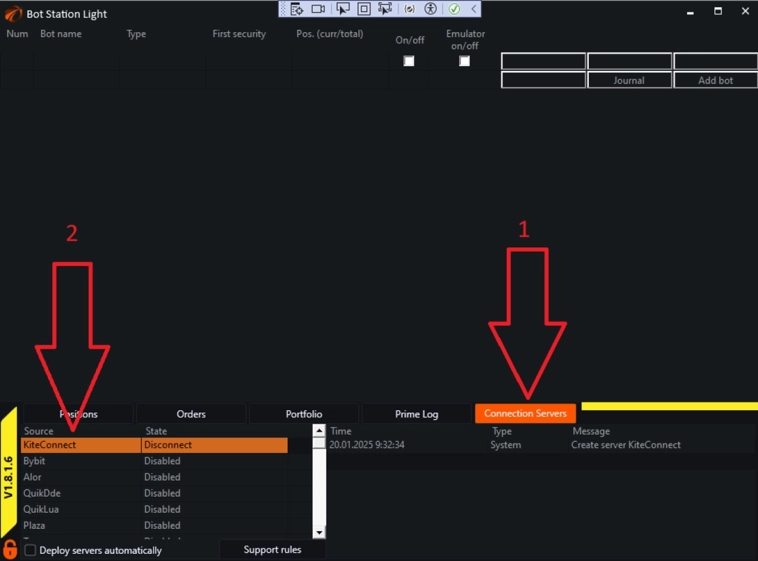Run the accessibility scan person icon

(x=430, y=9)
